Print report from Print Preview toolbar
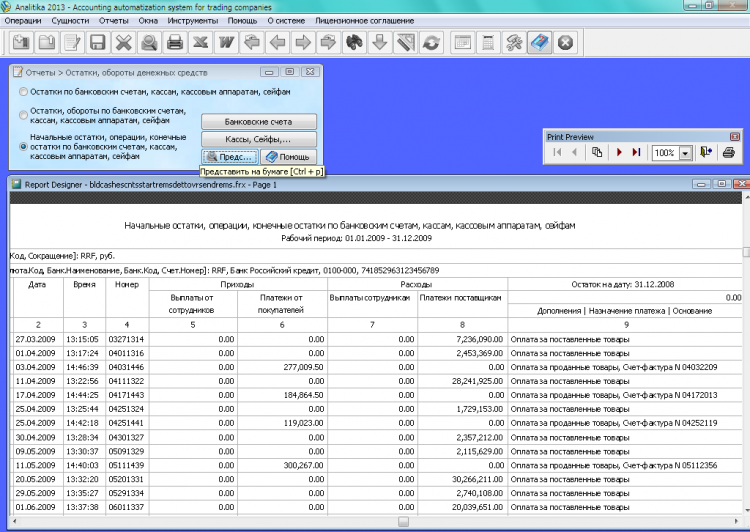750x532 pixels. (728, 153)
